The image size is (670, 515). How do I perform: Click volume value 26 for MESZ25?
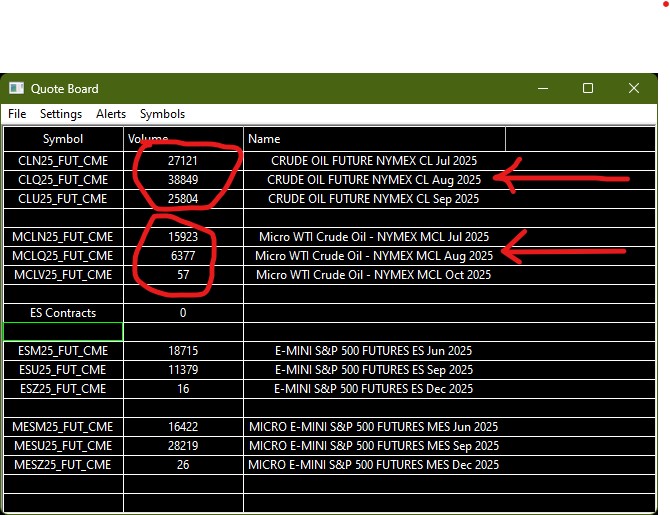pos(183,465)
